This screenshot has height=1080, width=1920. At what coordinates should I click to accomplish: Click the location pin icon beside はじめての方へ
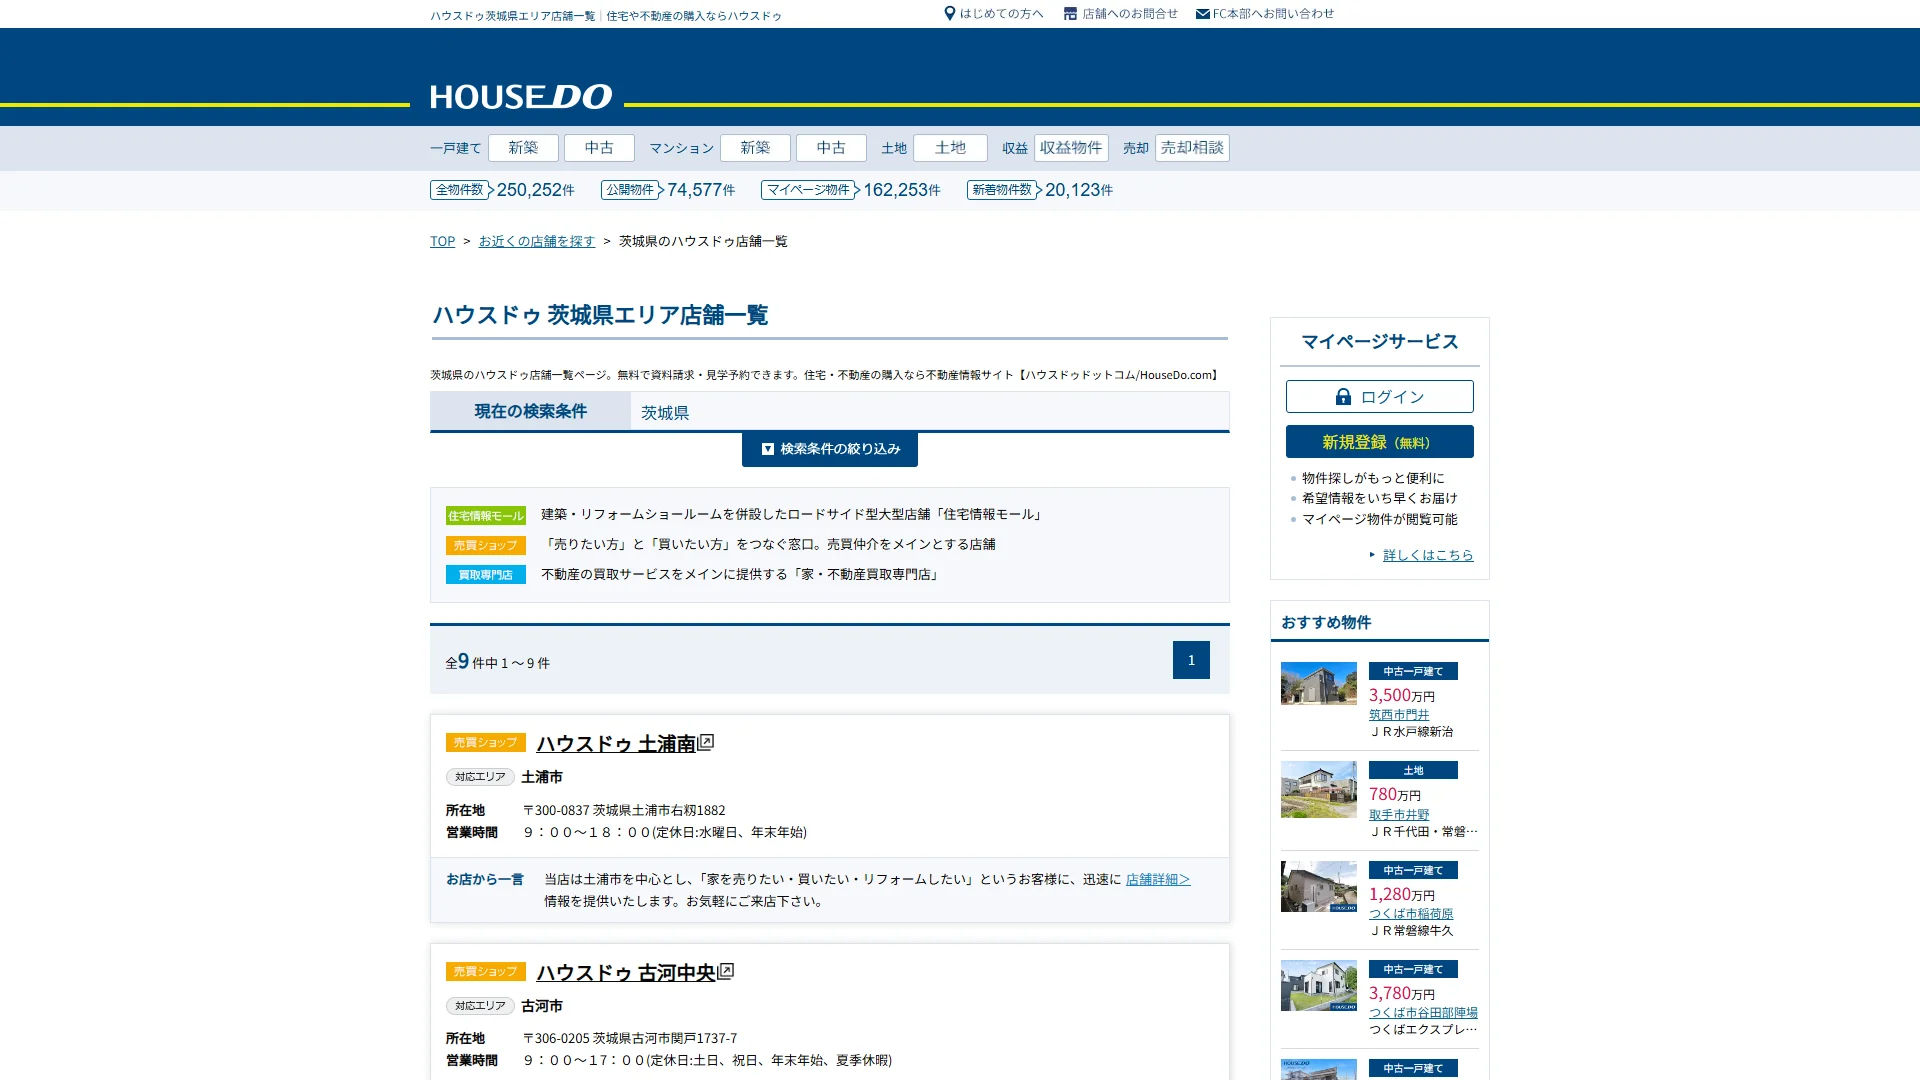[950, 14]
